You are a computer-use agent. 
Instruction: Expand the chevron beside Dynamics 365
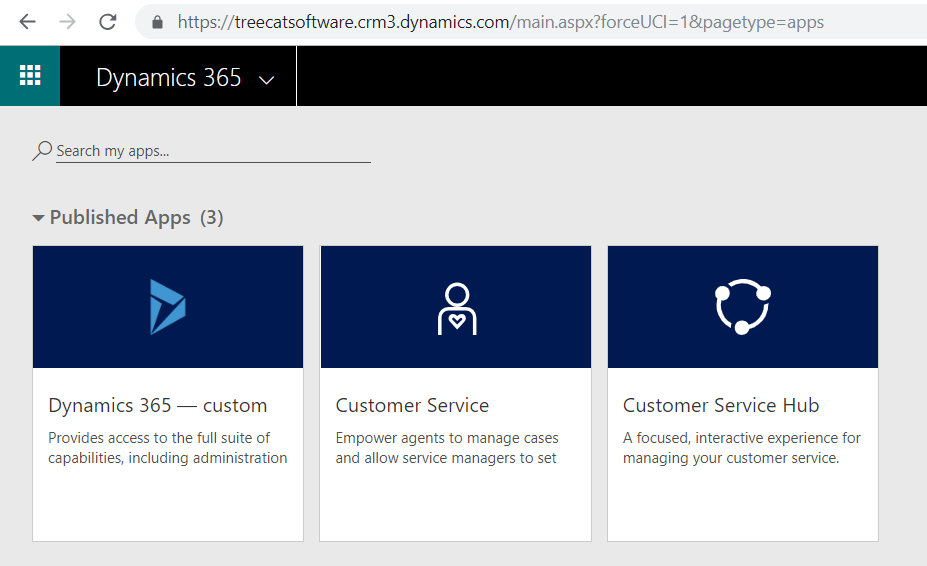click(266, 80)
